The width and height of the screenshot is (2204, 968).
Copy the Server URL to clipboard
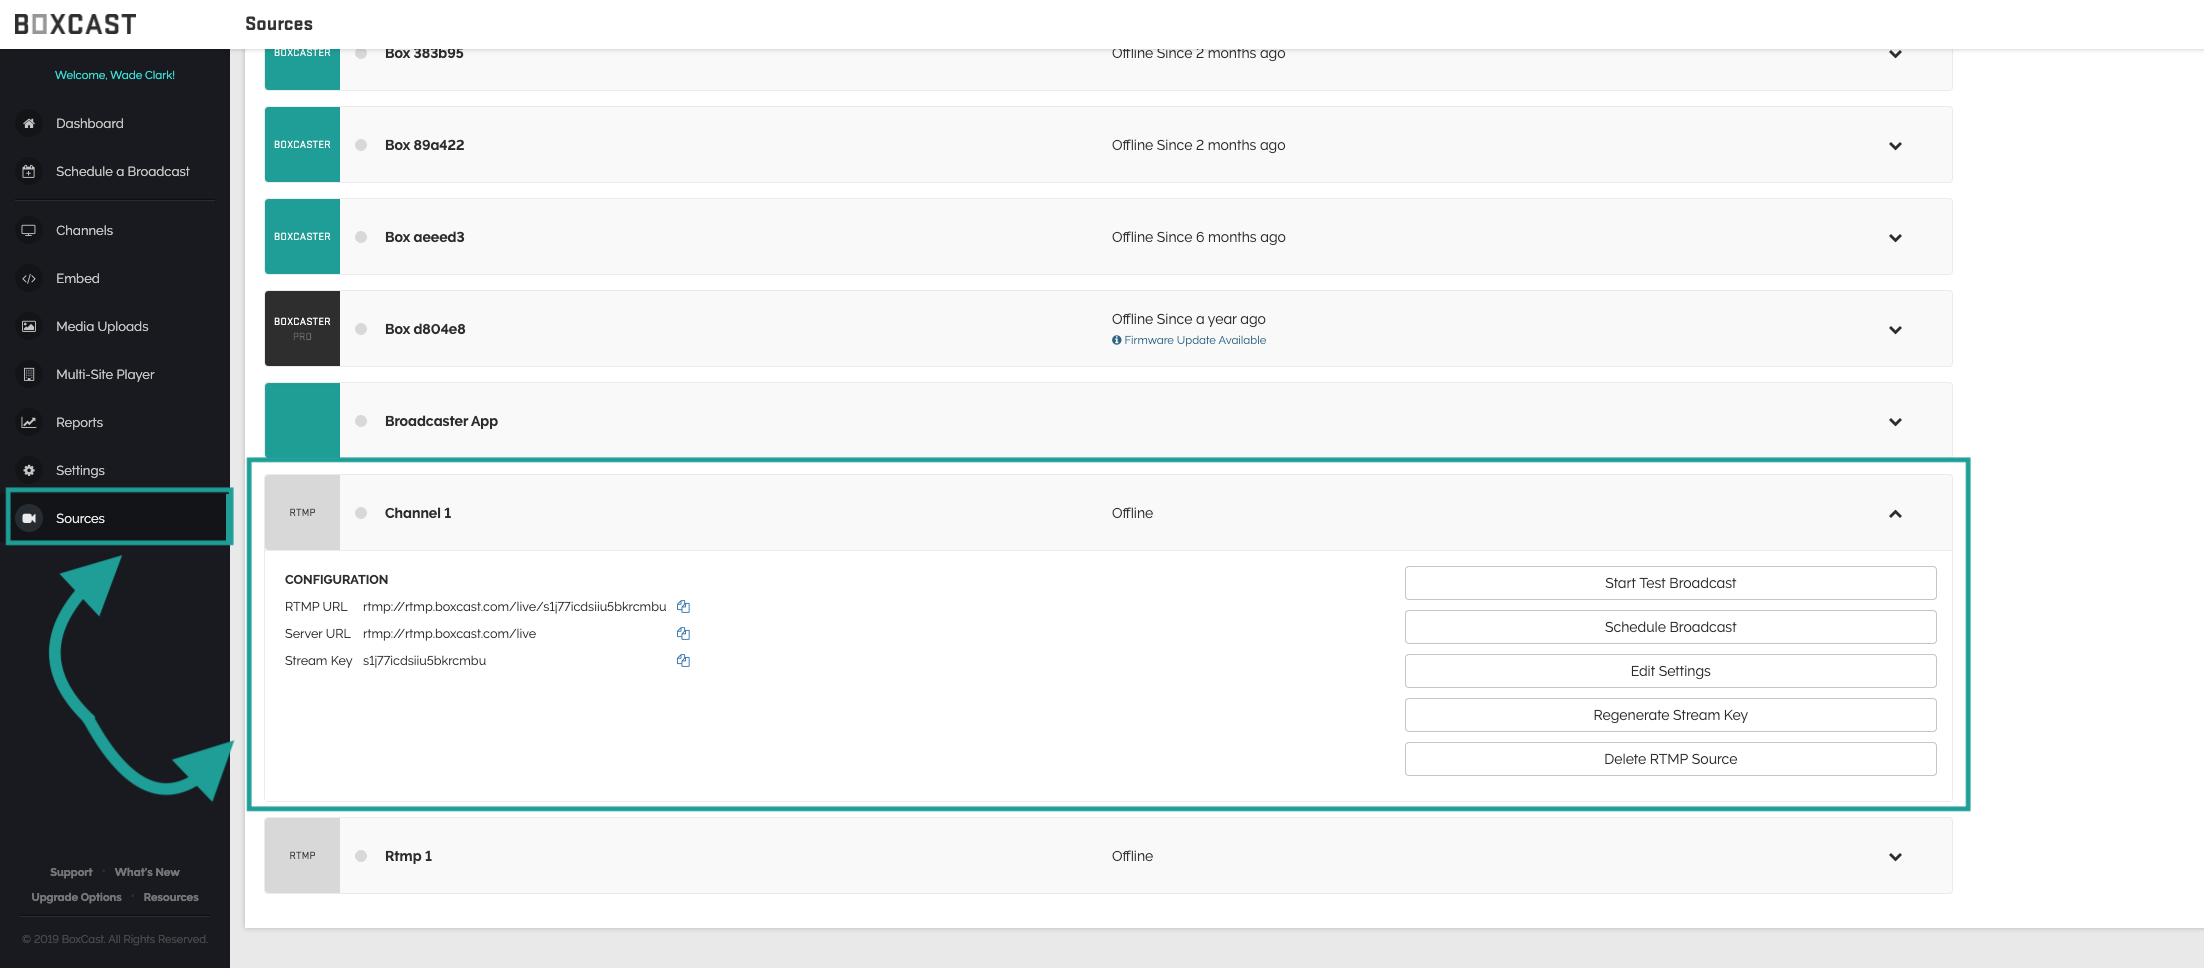click(x=683, y=634)
